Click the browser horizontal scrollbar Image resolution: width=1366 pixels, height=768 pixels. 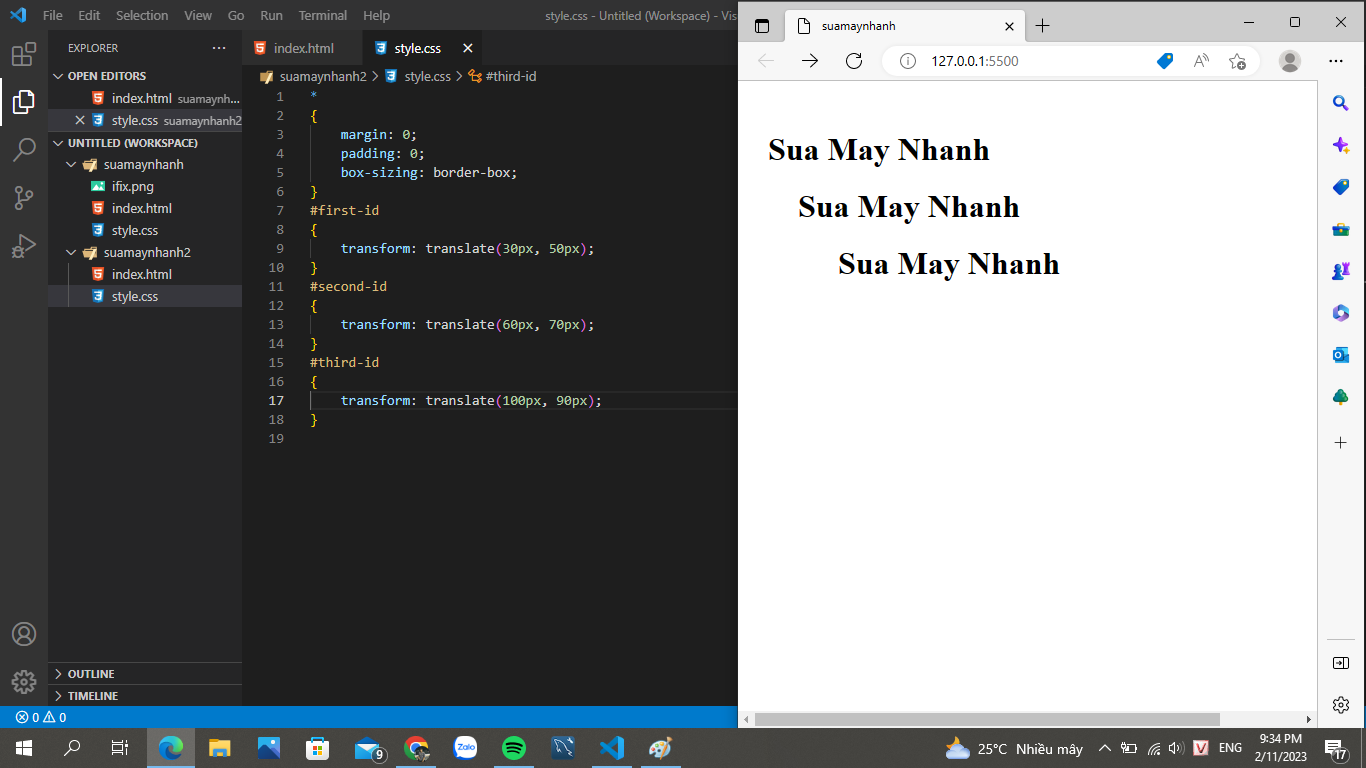(987, 720)
